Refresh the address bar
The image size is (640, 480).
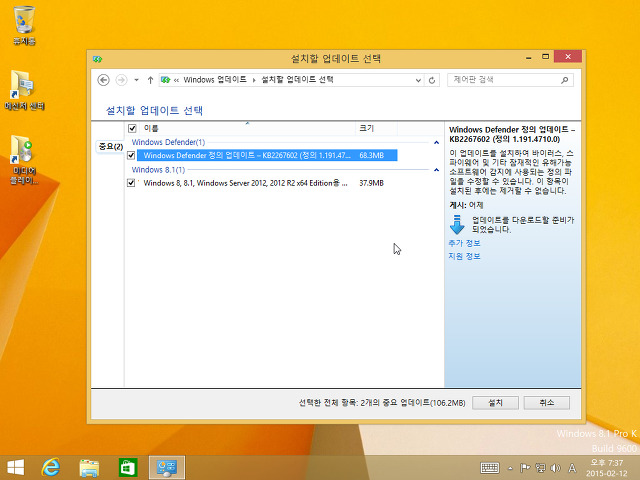tap(432, 80)
